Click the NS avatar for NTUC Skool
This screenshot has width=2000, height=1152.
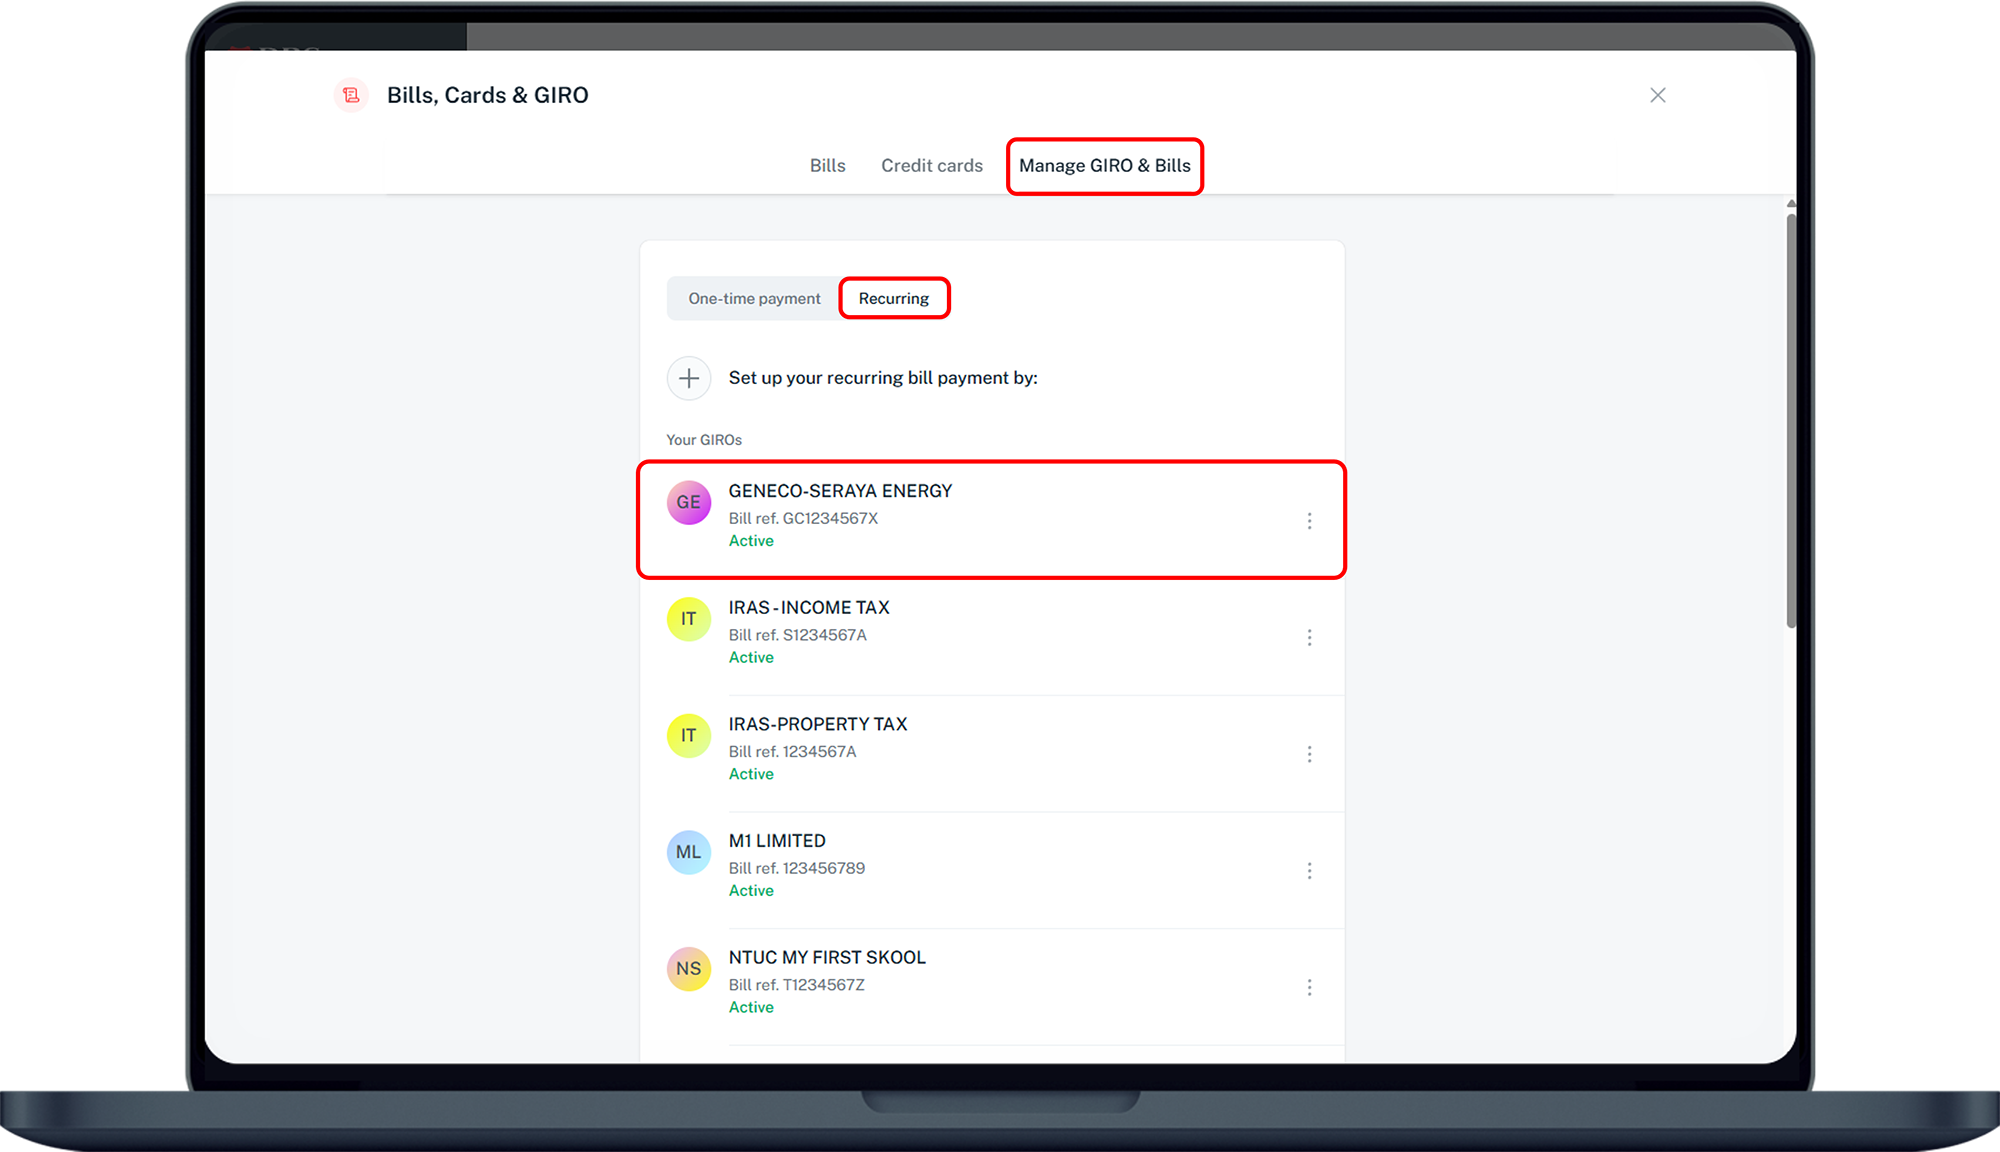[688, 969]
